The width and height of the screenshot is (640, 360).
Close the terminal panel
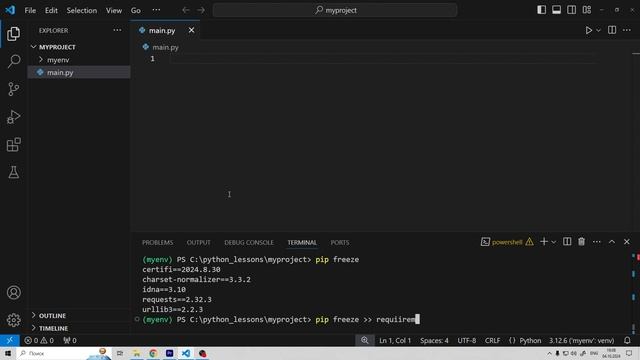tap(627, 242)
